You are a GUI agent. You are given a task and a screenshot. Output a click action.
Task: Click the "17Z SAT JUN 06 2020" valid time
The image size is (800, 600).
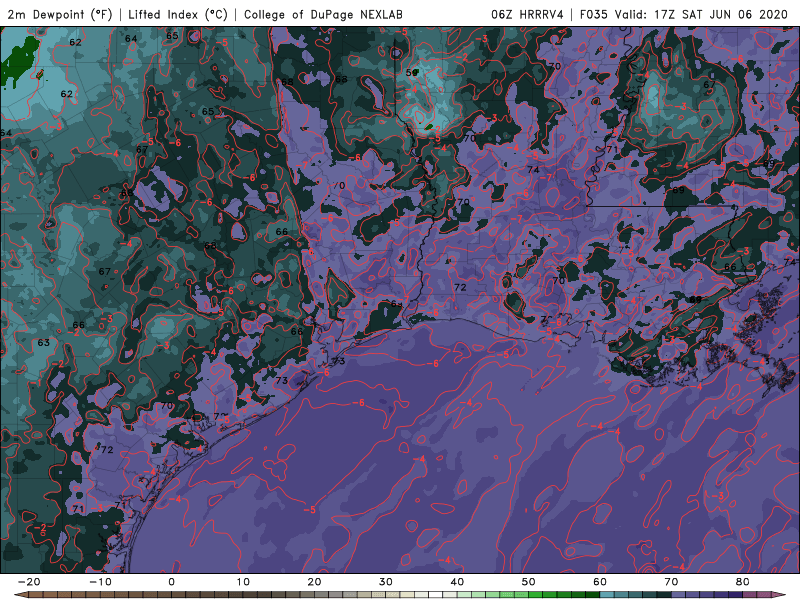pyautogui.click(x=721, y=14)
